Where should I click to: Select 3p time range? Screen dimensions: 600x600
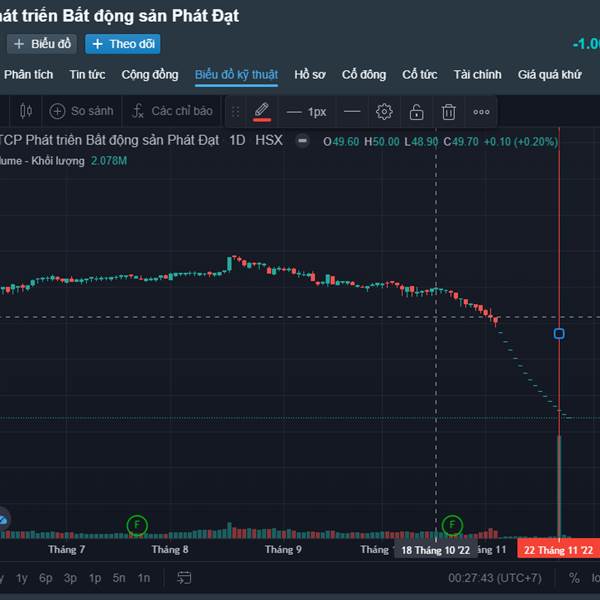point(70,578)
